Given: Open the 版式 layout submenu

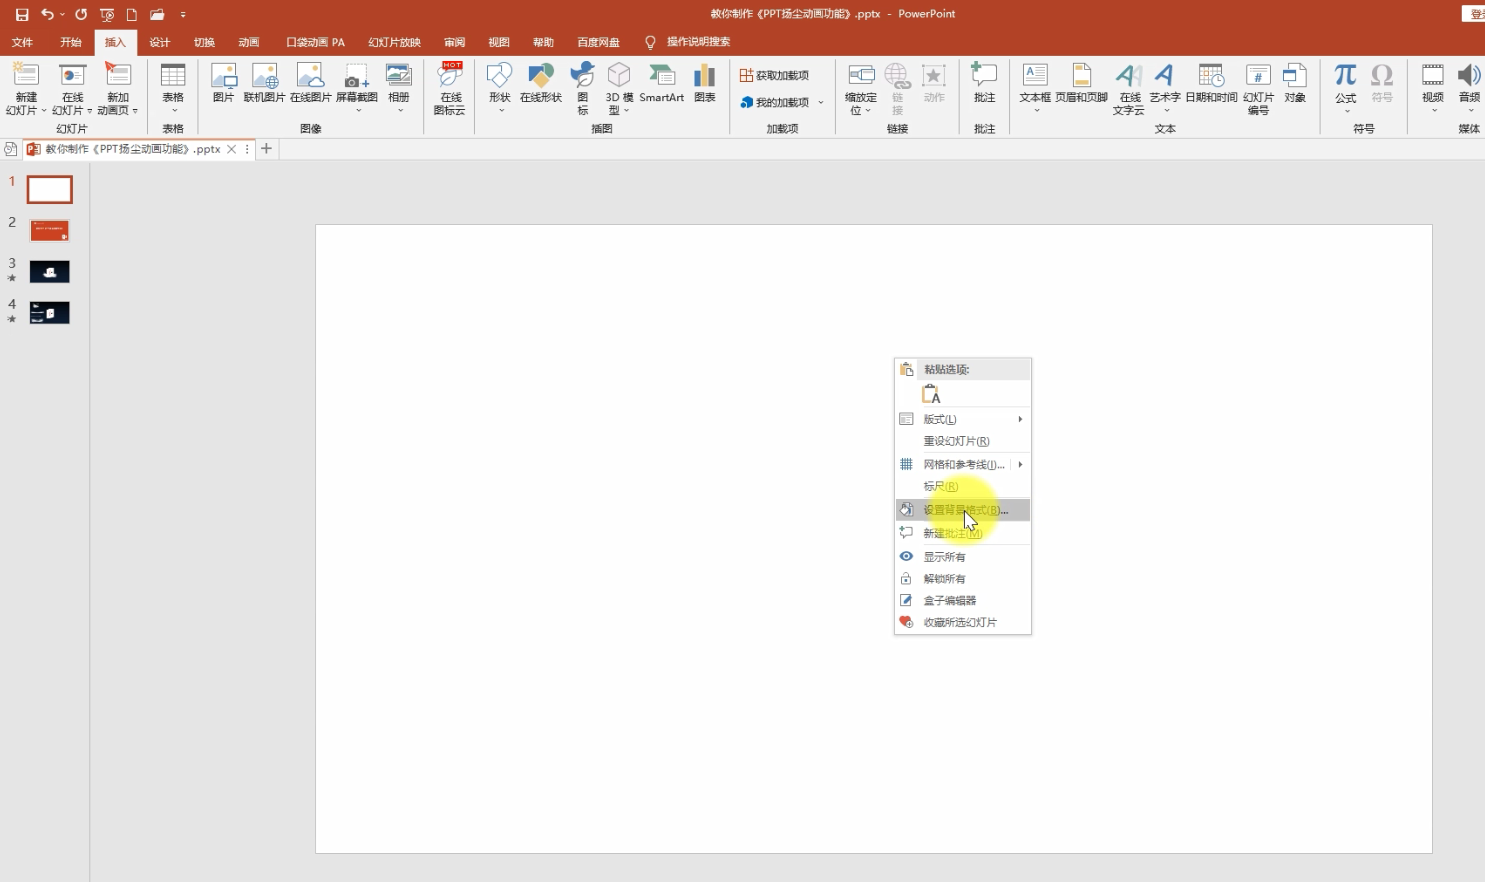Looking at the screenshot, I should 963,419.
